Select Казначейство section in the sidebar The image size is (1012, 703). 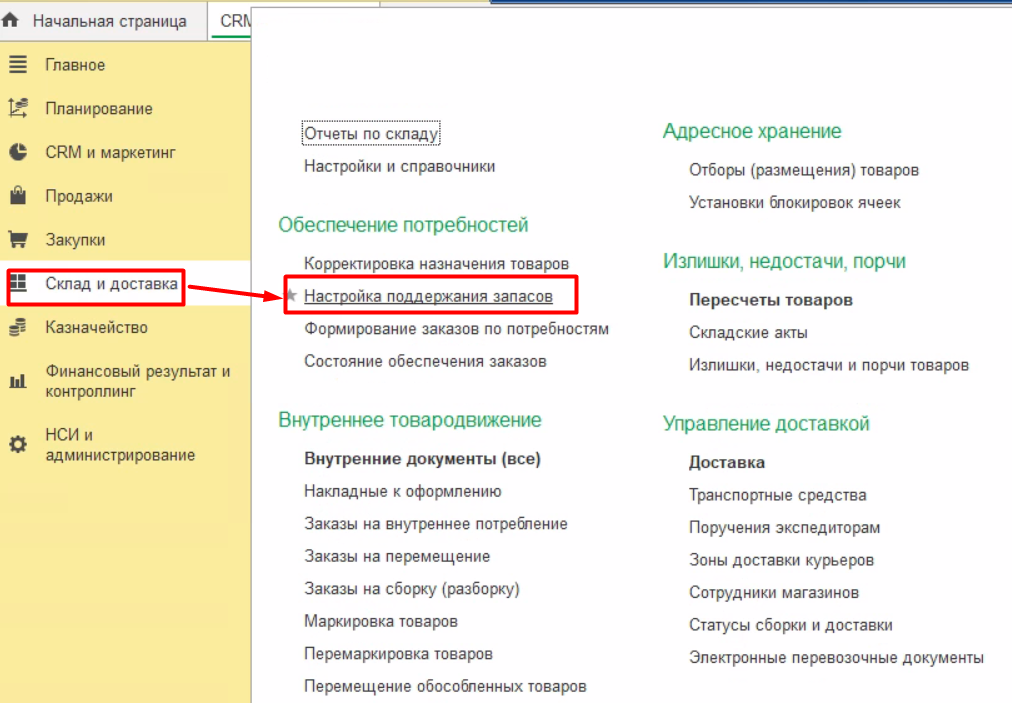[x=96, y=327]
